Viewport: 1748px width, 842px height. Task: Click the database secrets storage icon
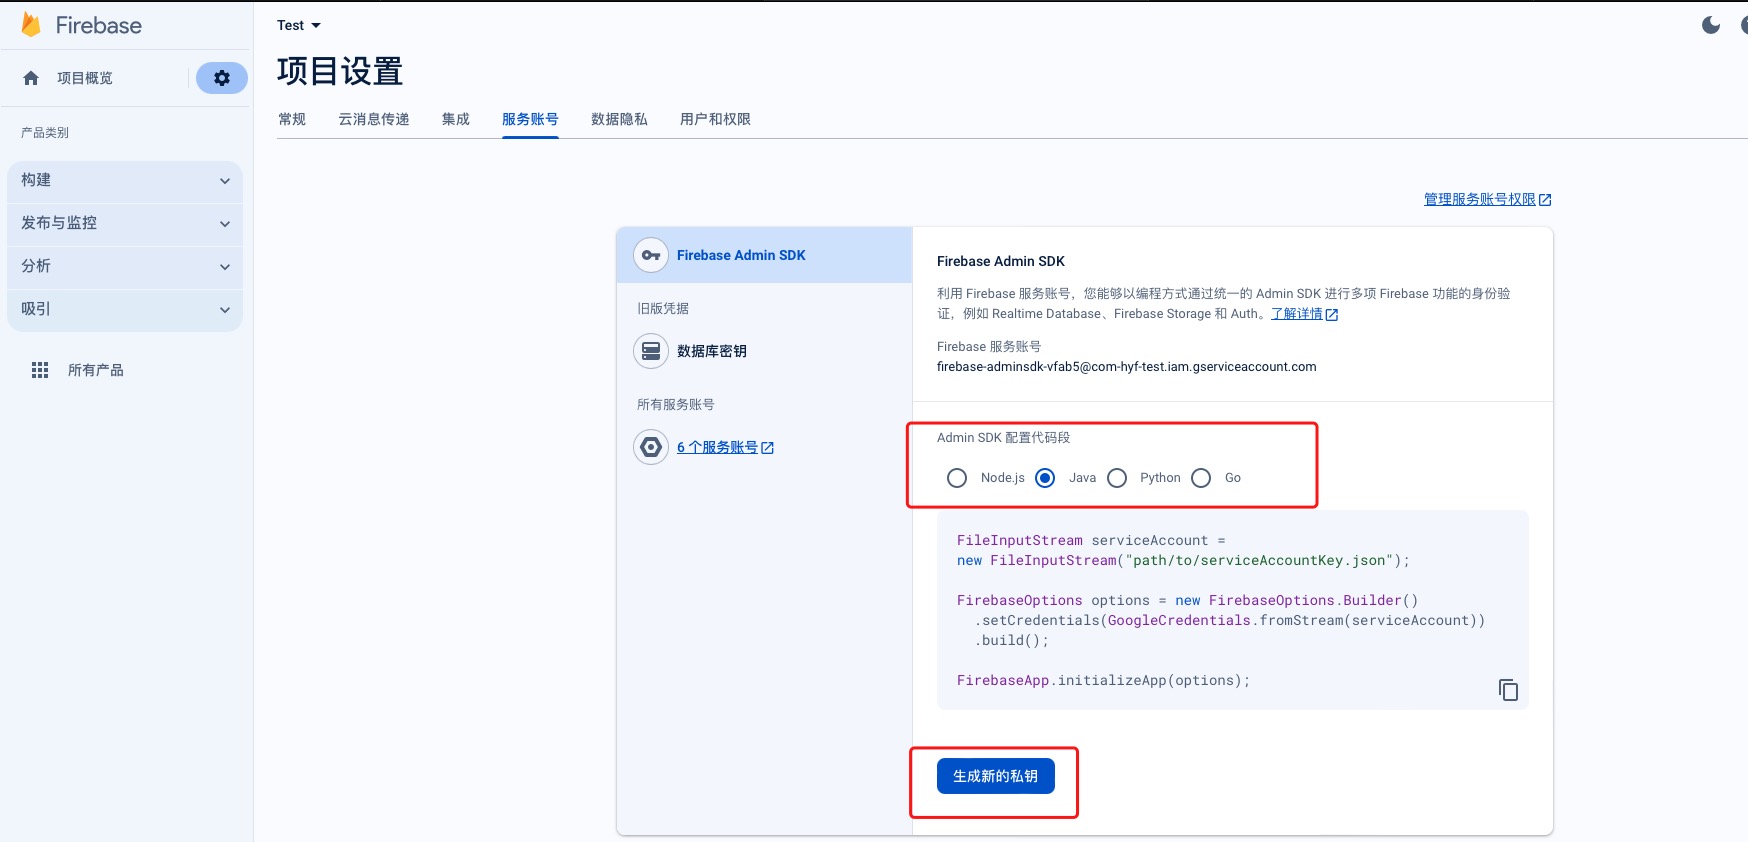(651, 351)
